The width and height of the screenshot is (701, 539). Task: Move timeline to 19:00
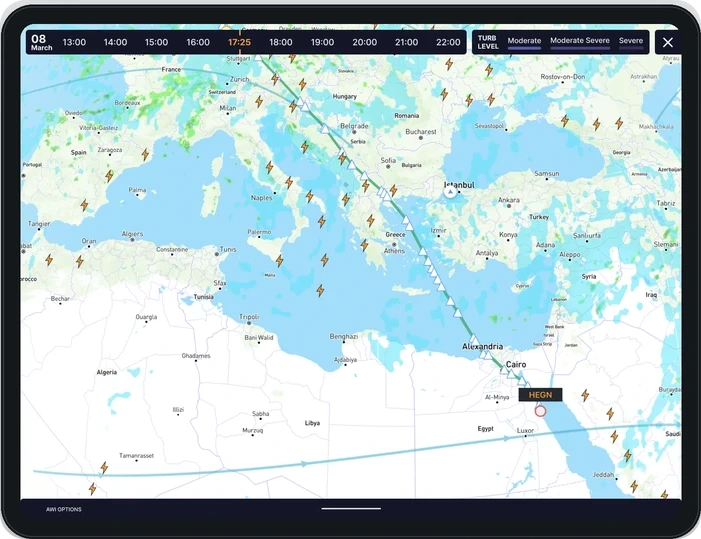tap(322, 42)
